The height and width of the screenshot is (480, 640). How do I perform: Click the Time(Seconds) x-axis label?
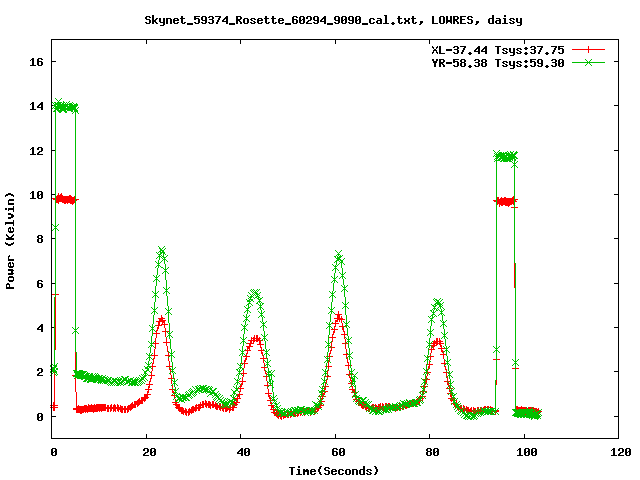(334, 471)
